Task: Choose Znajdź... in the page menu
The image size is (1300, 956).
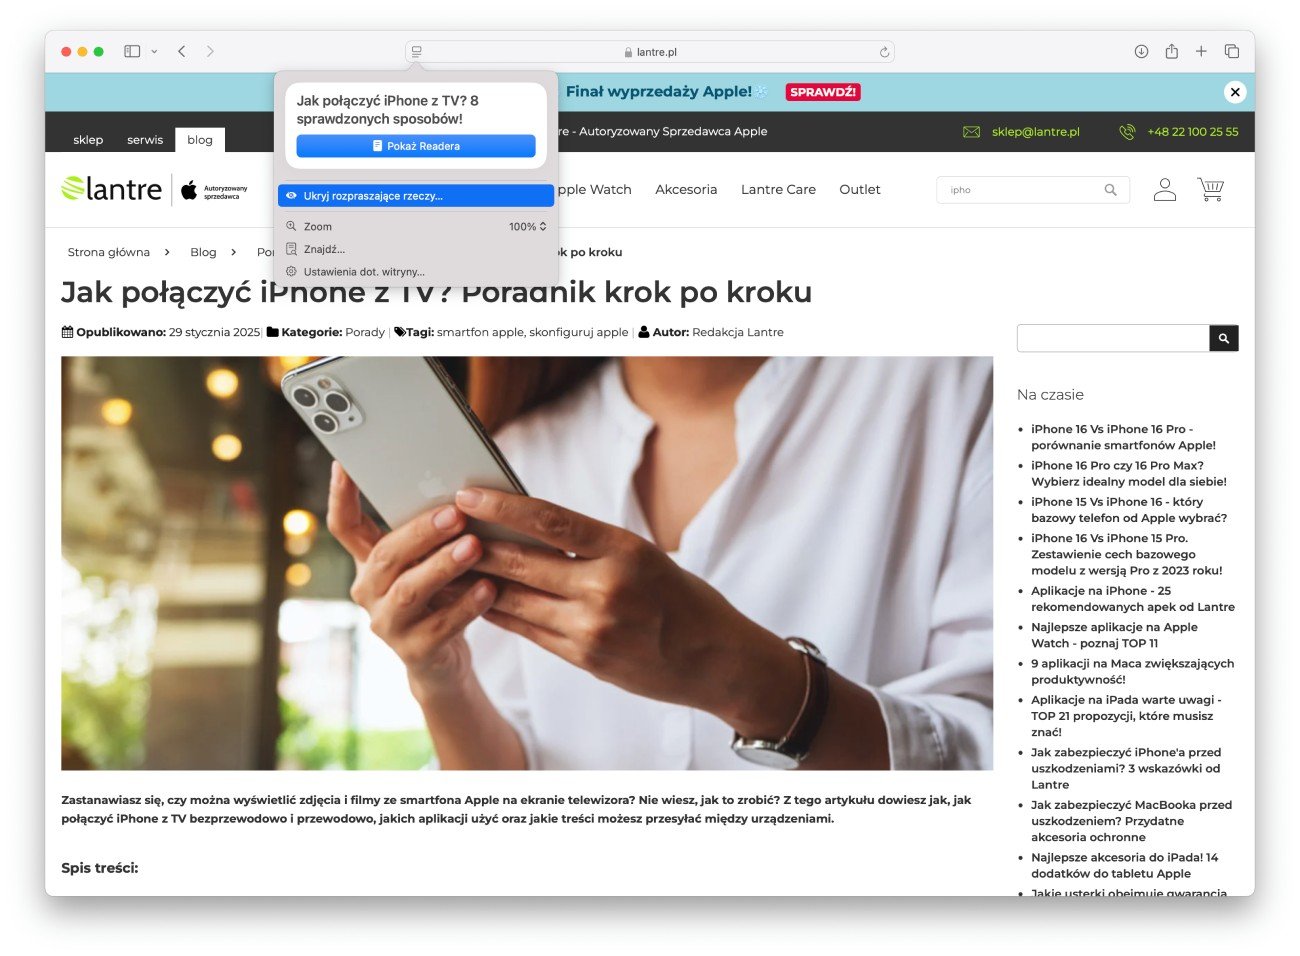Action: (416, 249)
